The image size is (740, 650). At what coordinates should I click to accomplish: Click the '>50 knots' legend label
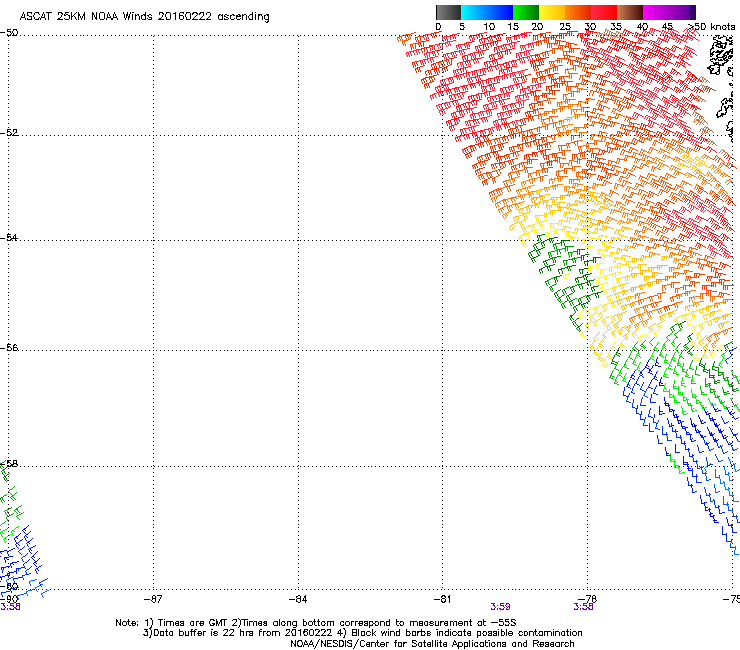point(712,27)
